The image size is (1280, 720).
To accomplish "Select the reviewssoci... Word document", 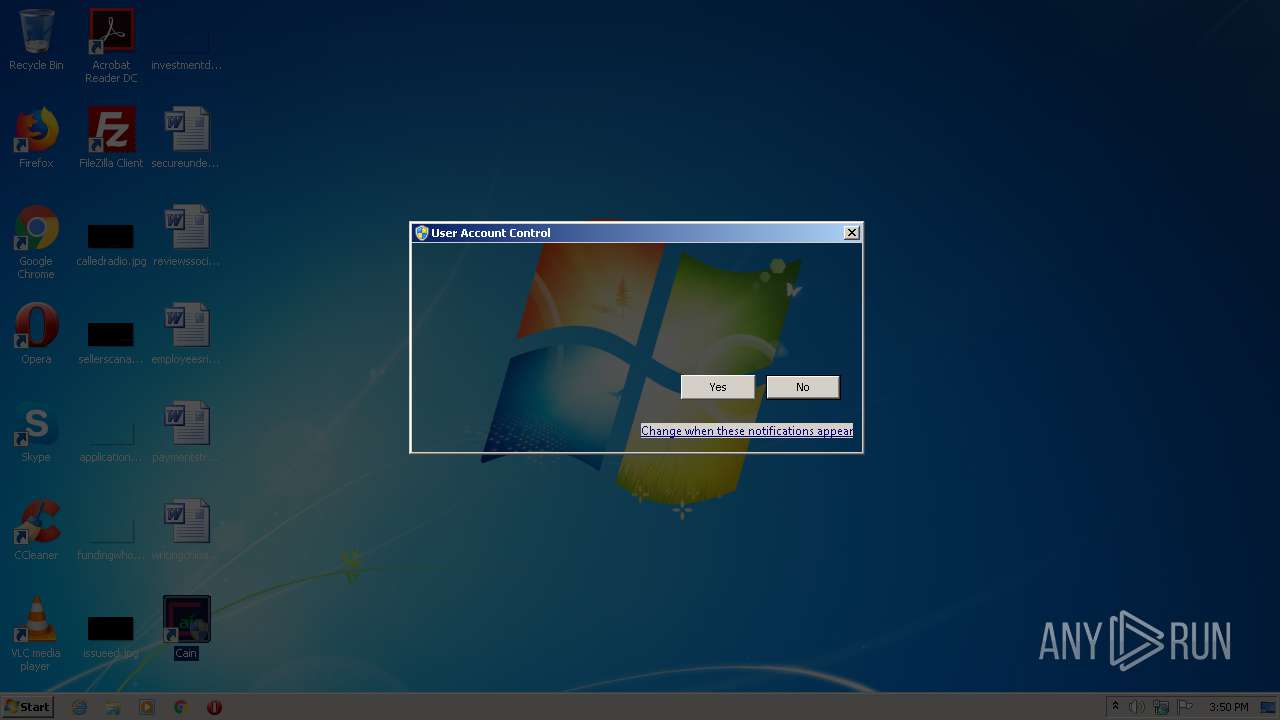I will click(x=186, y=236).
